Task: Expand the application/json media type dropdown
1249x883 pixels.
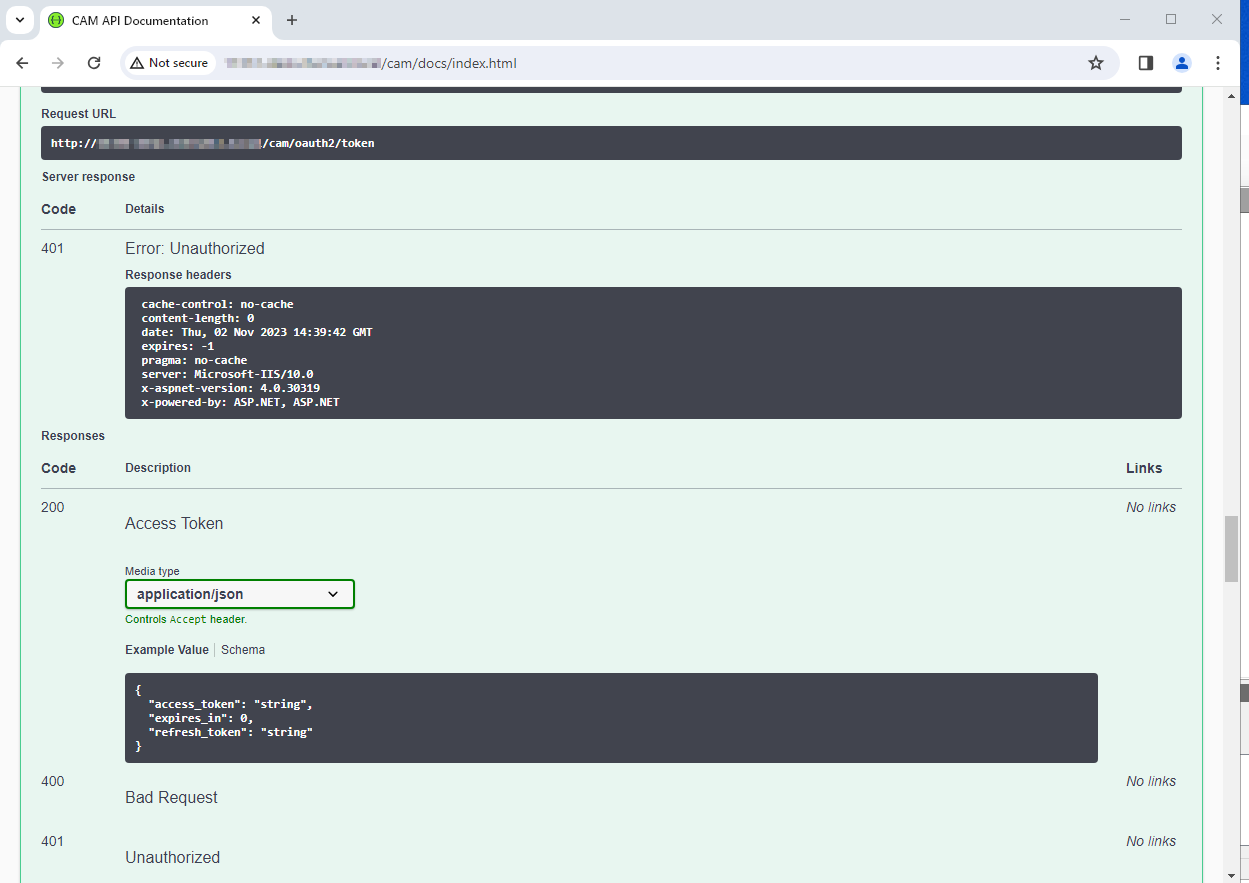Action: click(239, 594)
